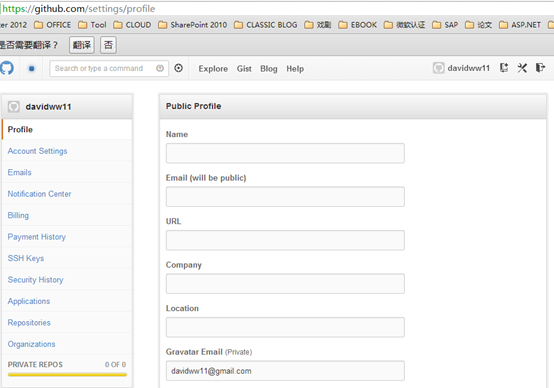The image size is (554, 388).
Task: Click the blue notification indicator dot
Action: (x=31, y=69)
